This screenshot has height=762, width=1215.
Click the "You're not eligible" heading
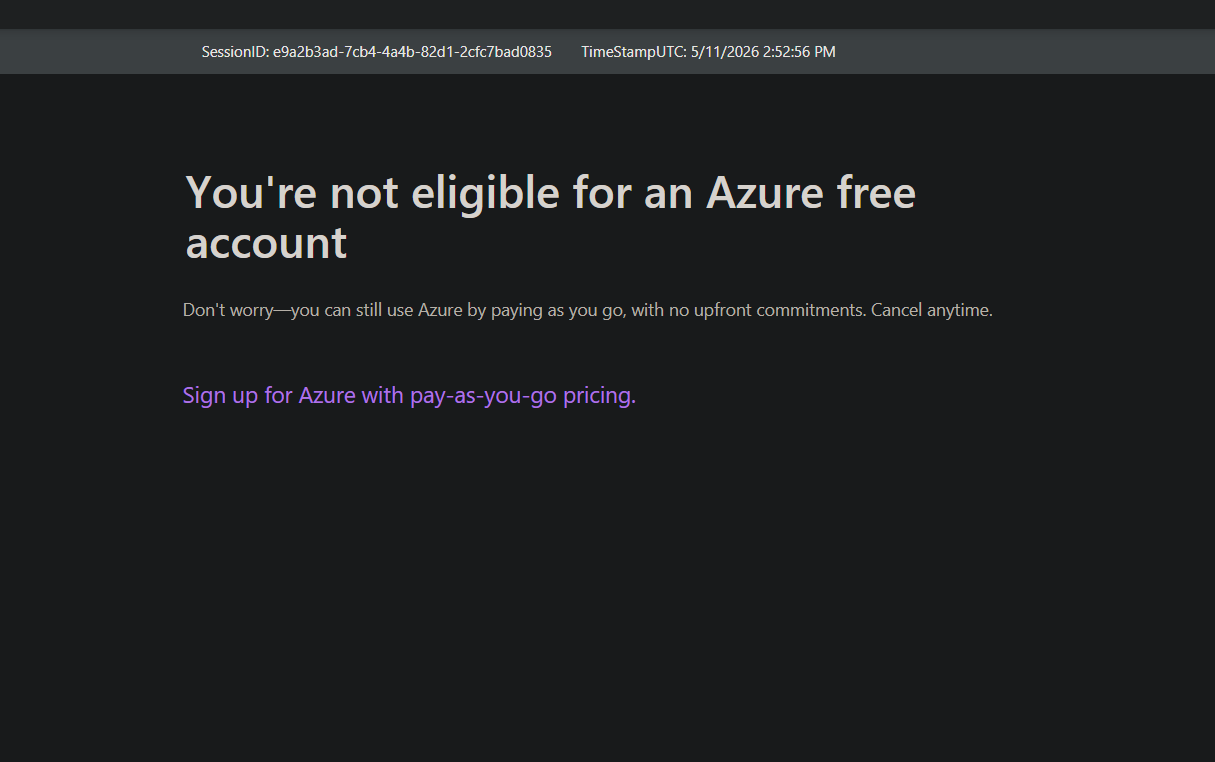[551, 217]
